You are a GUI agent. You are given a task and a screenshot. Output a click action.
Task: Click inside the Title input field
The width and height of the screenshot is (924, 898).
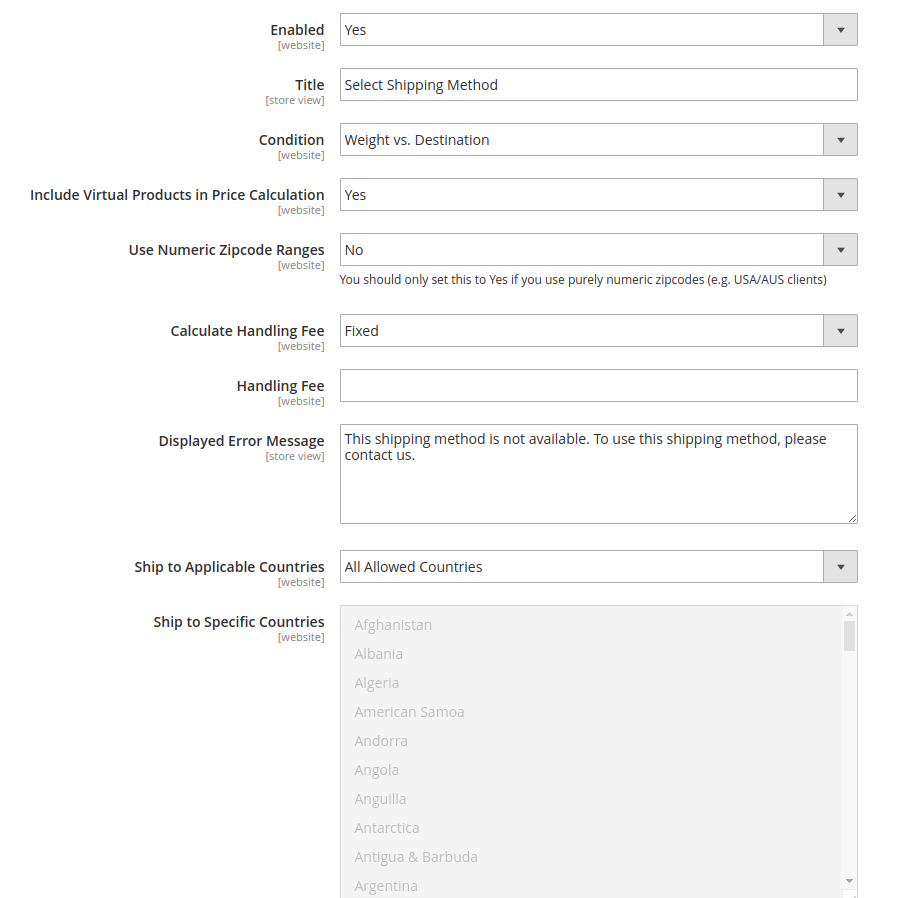point(598,84)
